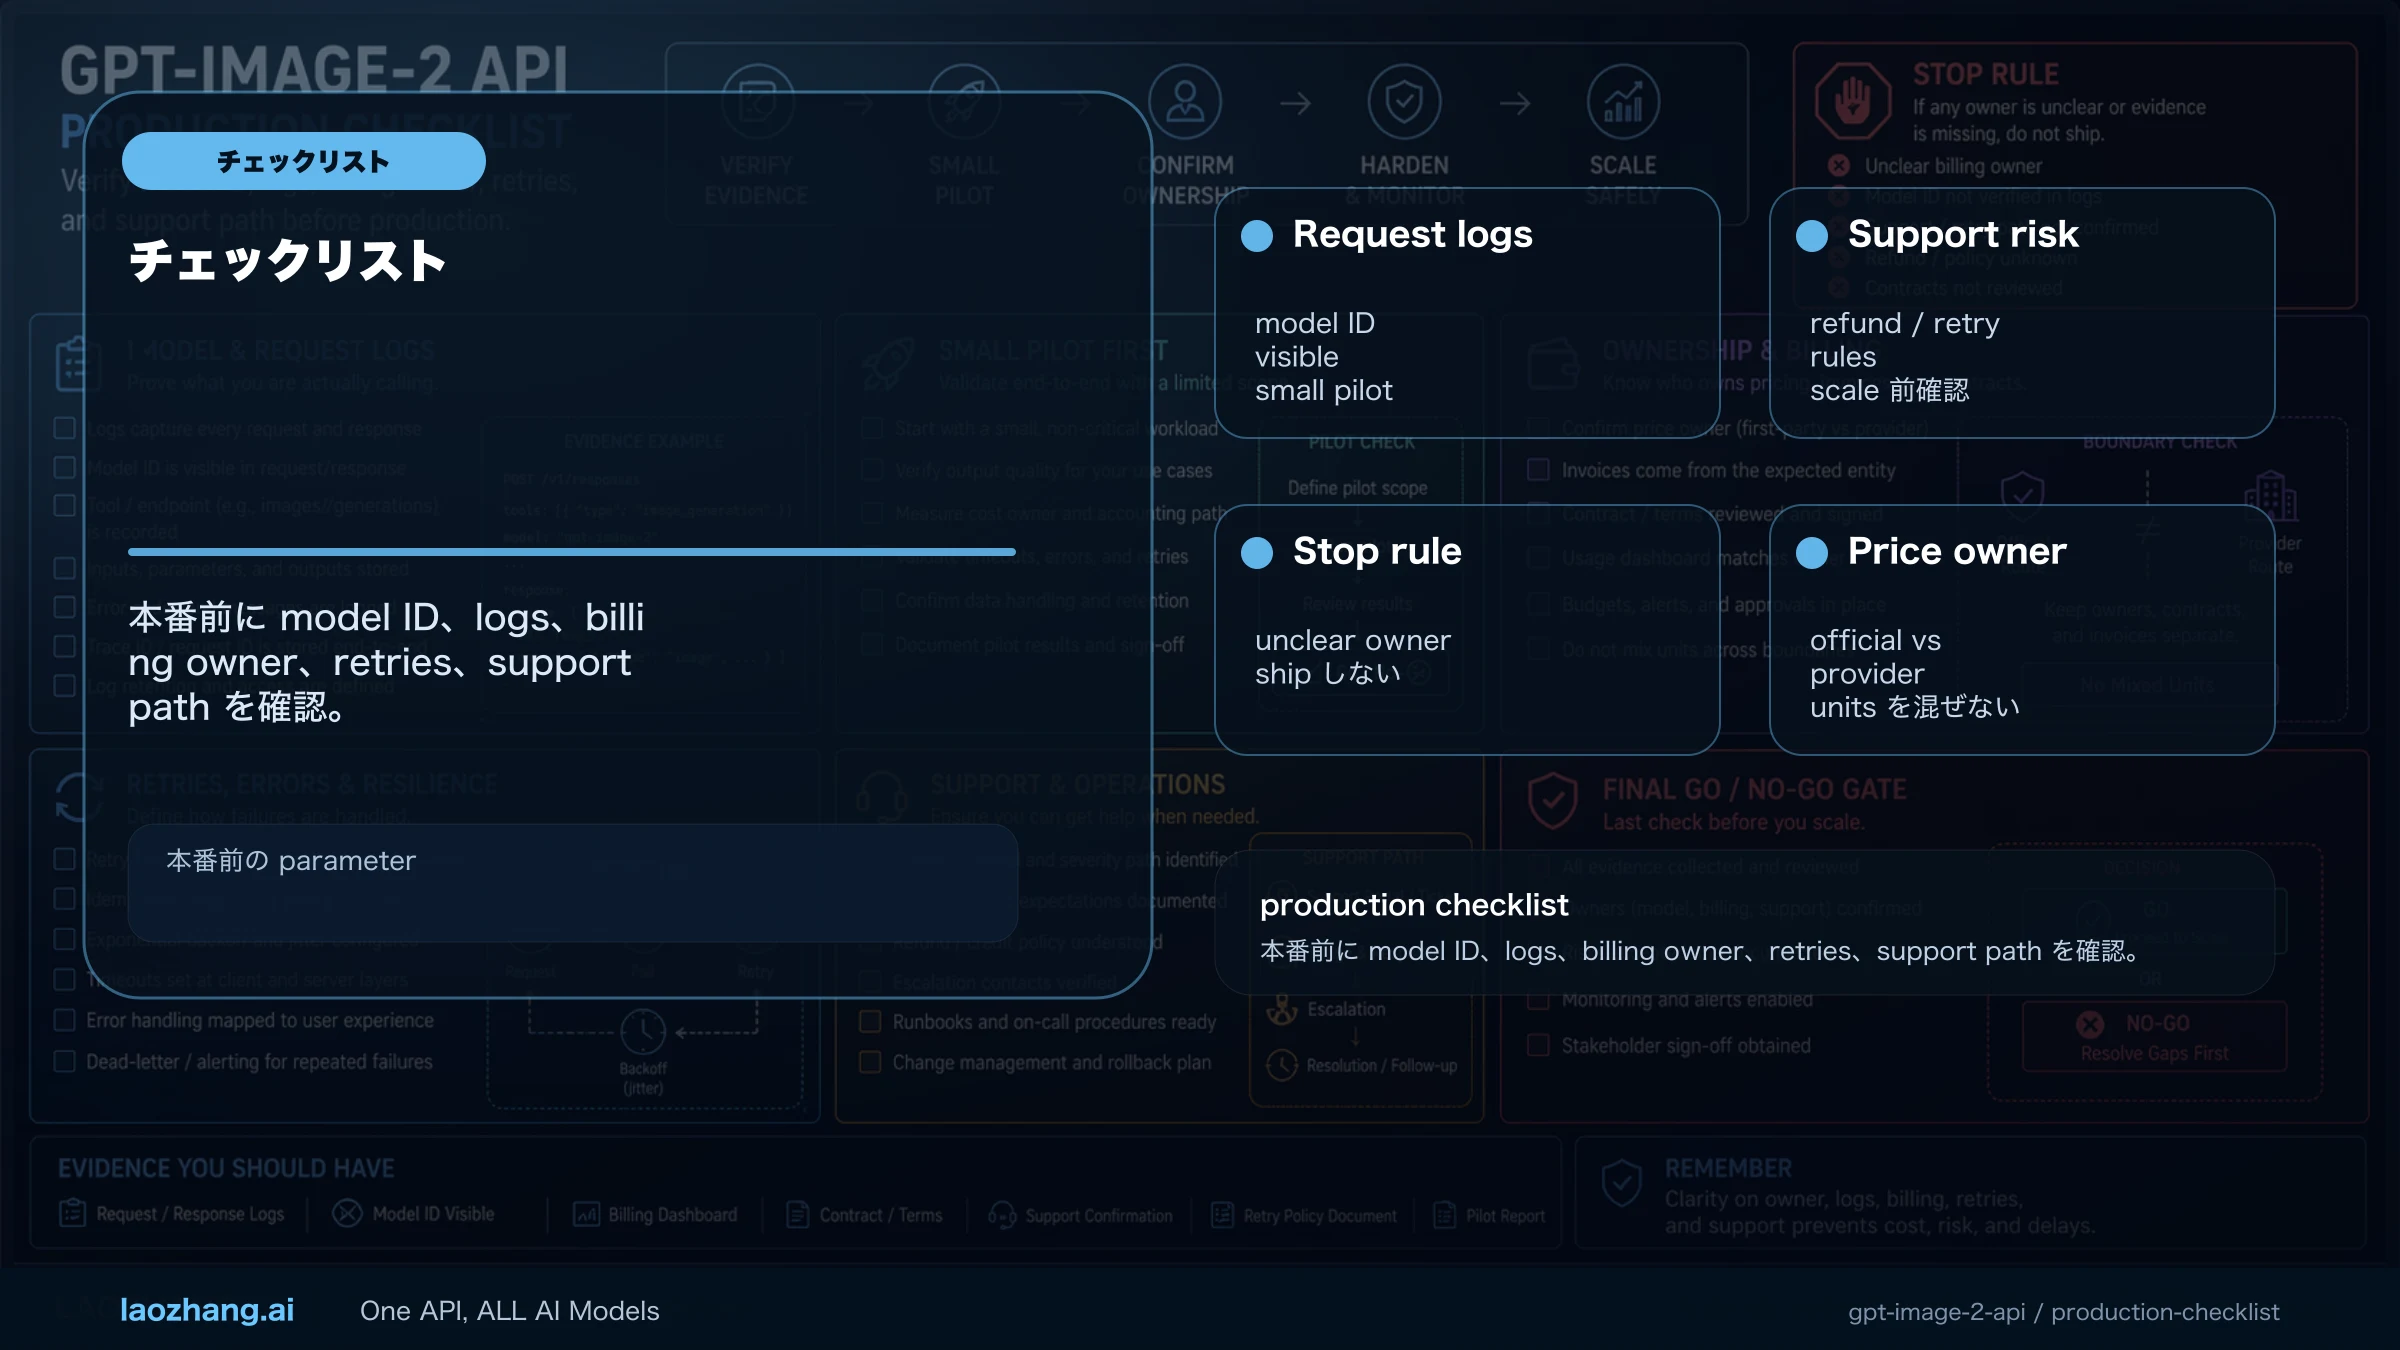Click the arrow between Harden and Scale Safely
Image resolution: width=2400 pixels, height=1350 pixels.
(1515, 103)
